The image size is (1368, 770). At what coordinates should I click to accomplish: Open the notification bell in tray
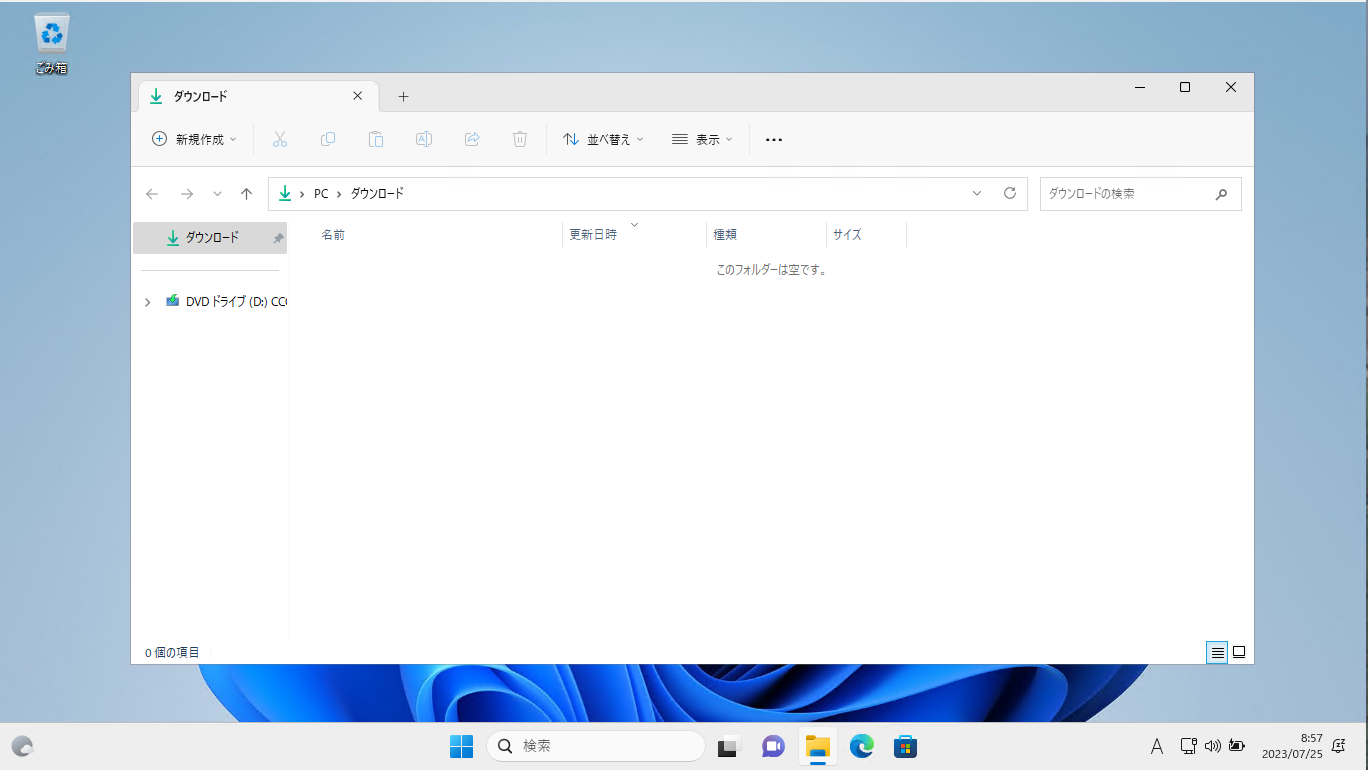point(1339,746)
